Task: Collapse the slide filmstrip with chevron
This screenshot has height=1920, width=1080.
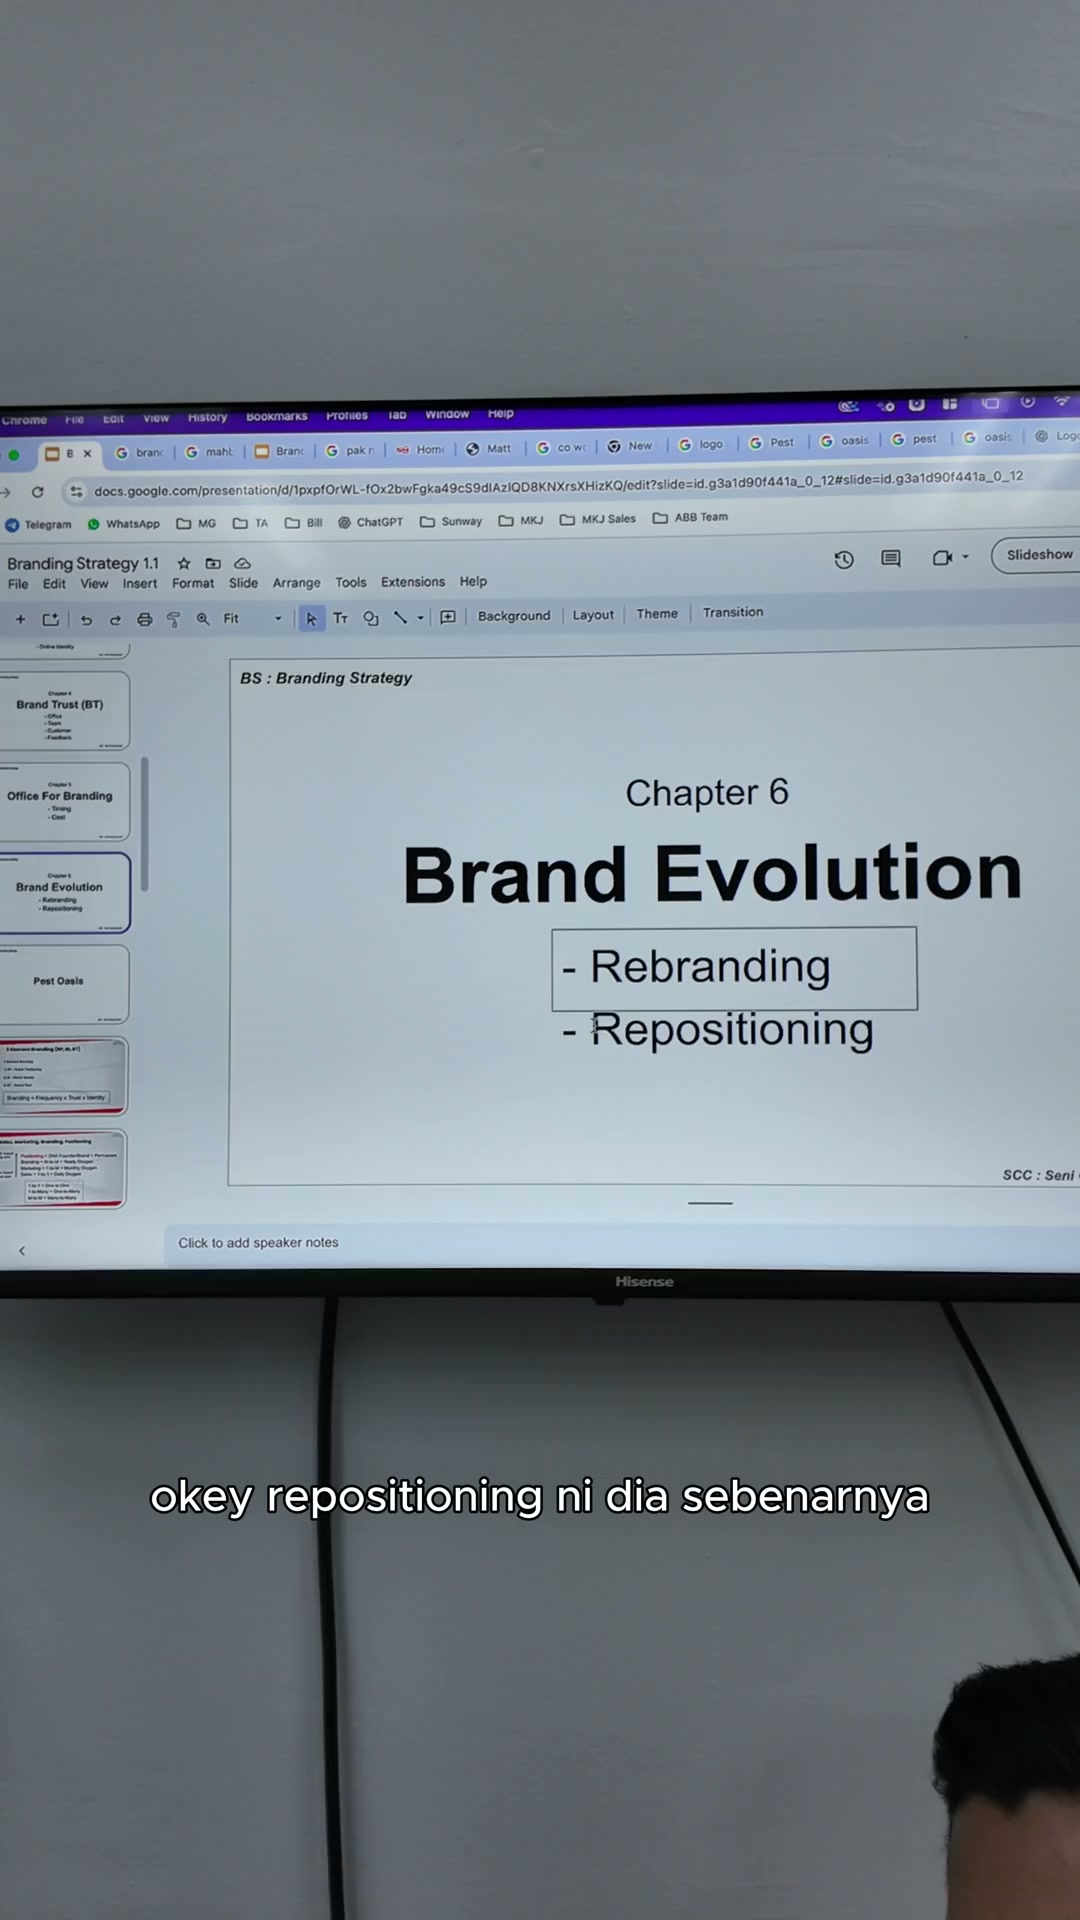Action: pyautogui.click(x=22, y=1250)
